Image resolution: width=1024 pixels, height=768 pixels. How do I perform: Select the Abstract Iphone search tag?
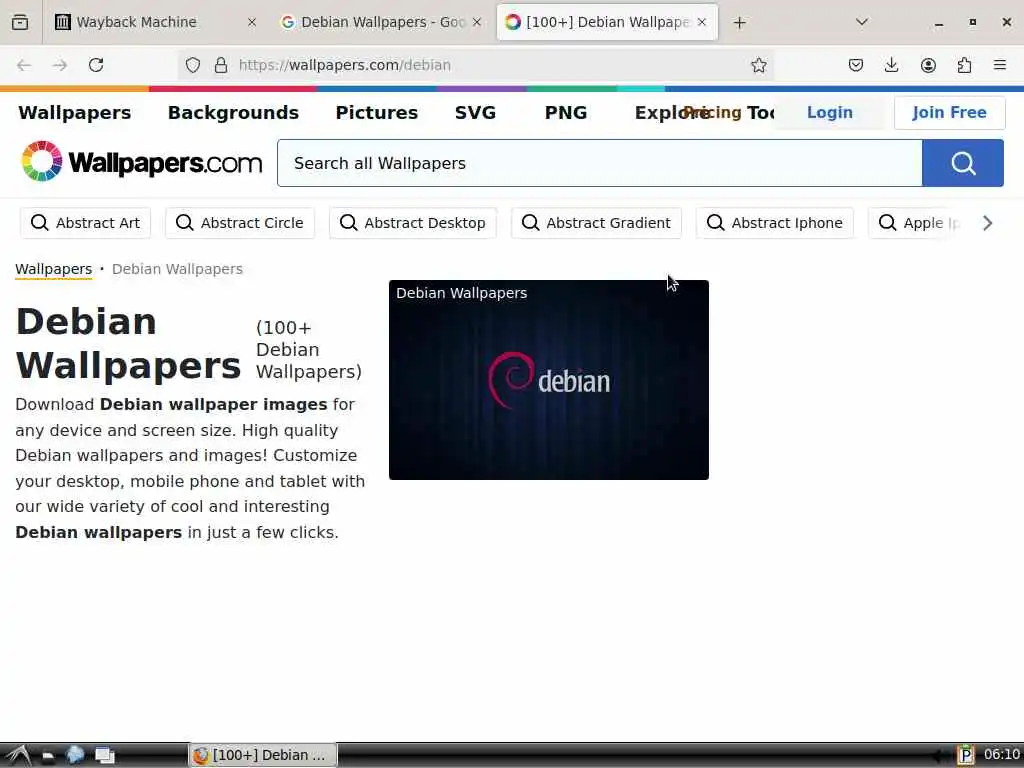[775, 223]
